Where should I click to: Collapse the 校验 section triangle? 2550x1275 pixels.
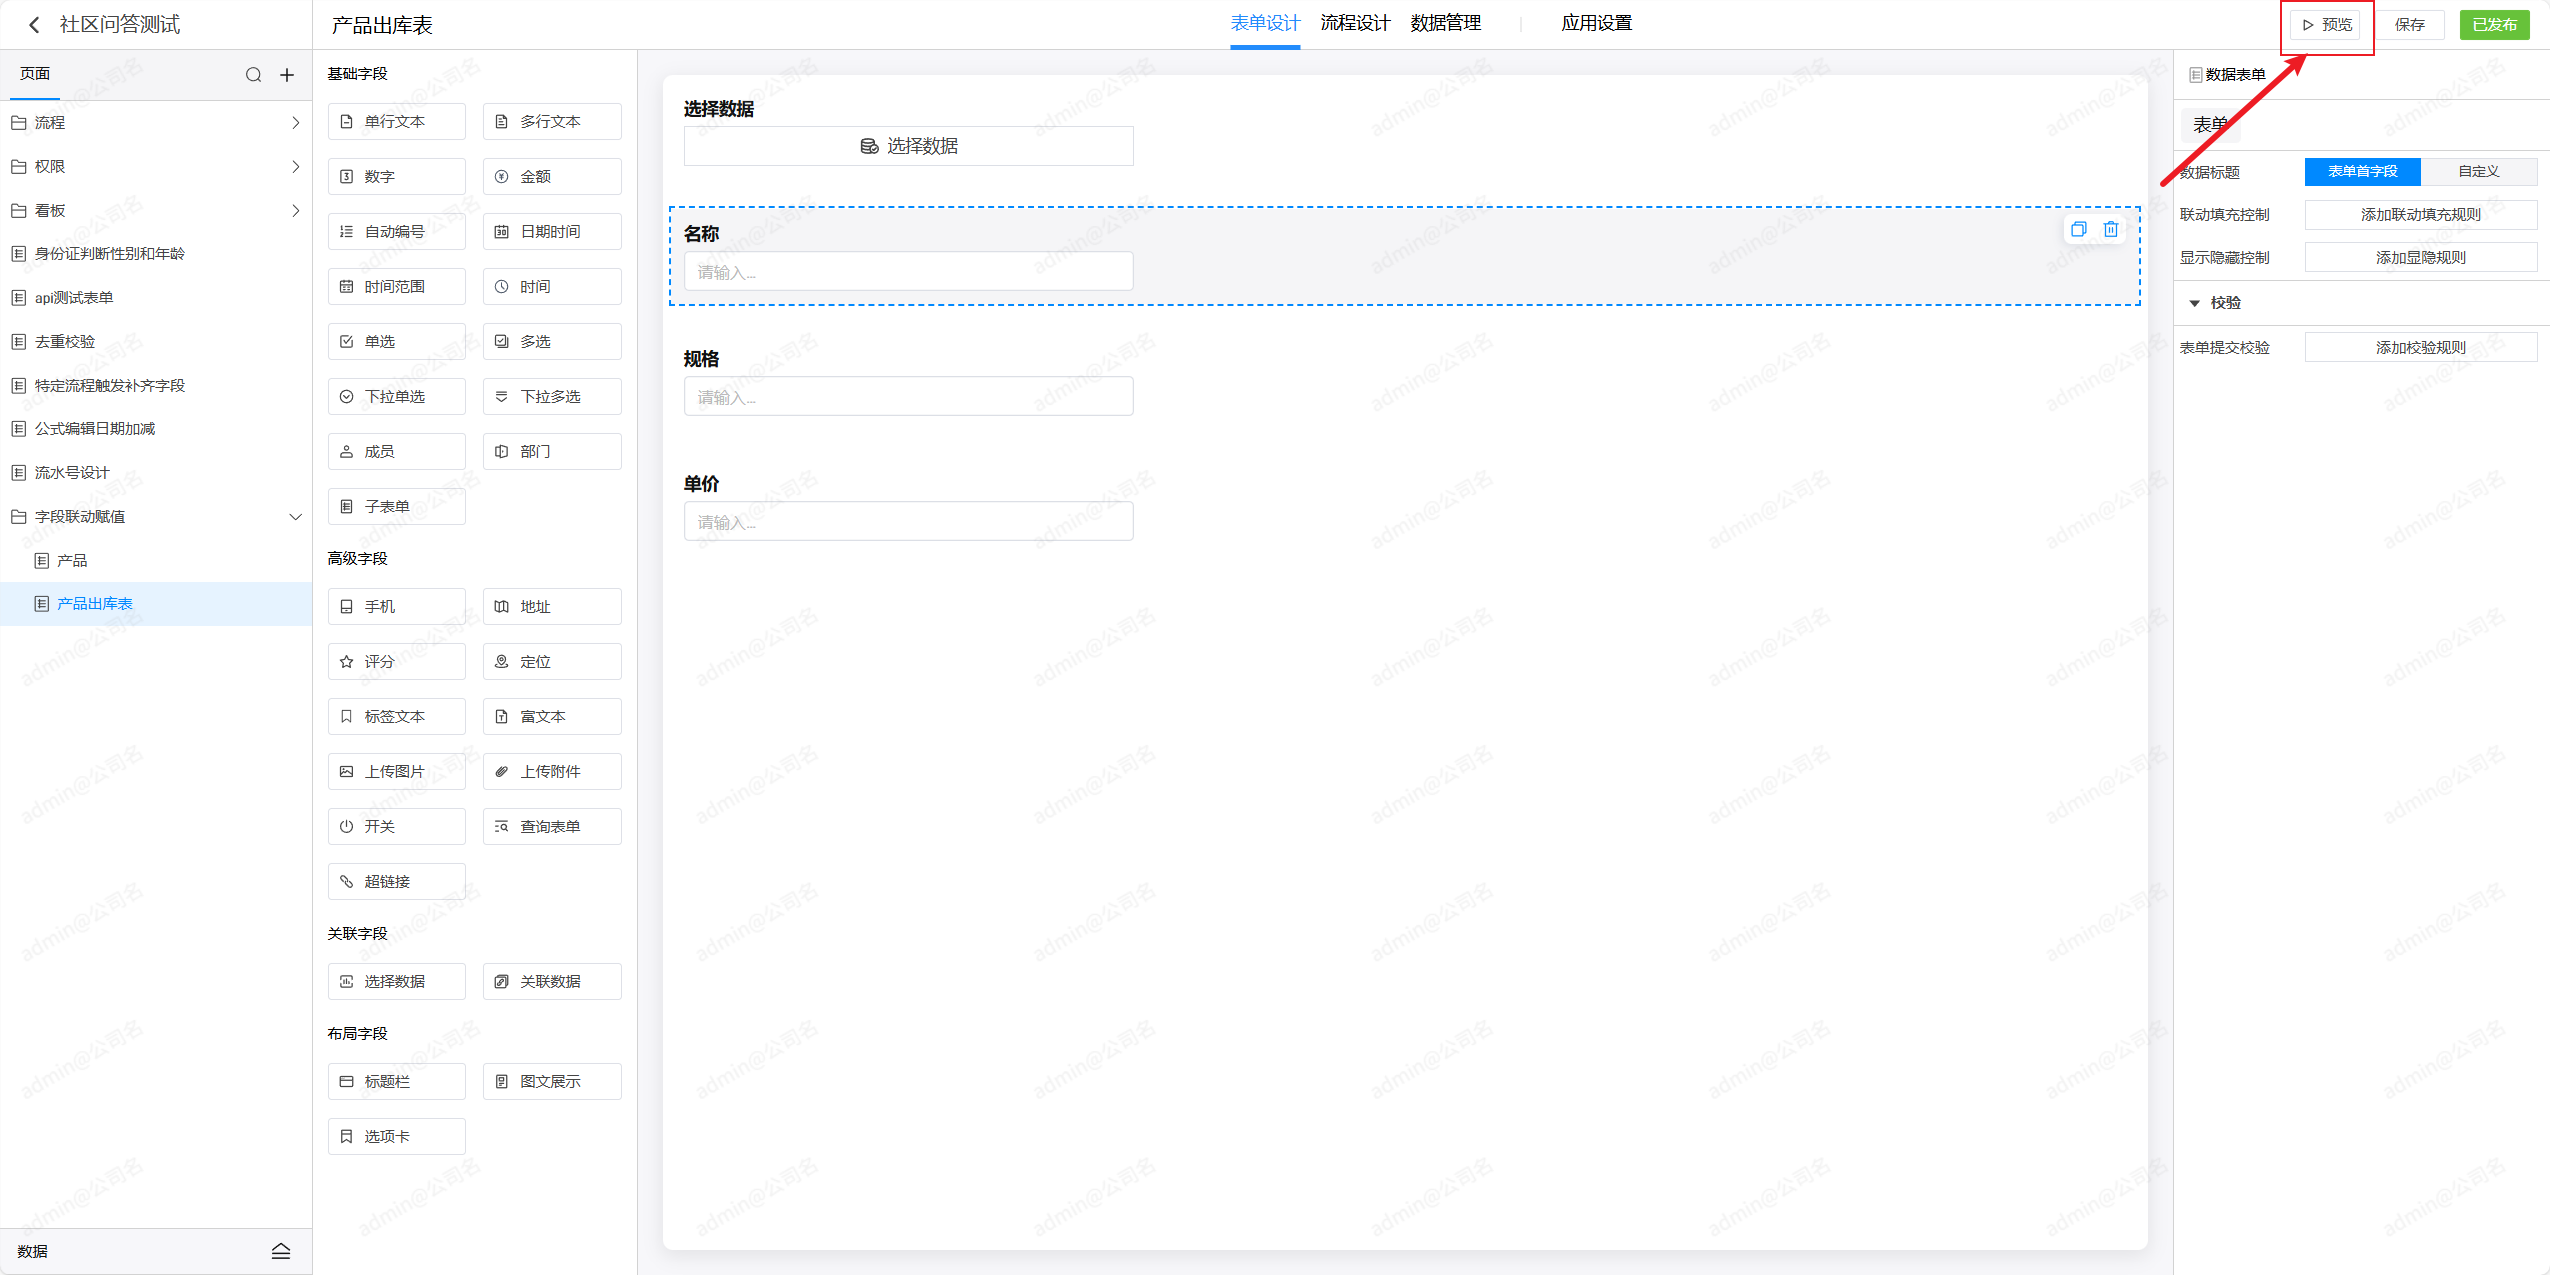pos(2194,303)
